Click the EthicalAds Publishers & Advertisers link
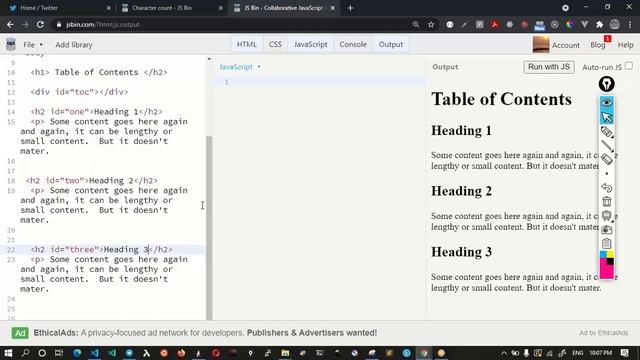Image resolution: width=640 pixels, height=360 pixels. coord(312,333)
